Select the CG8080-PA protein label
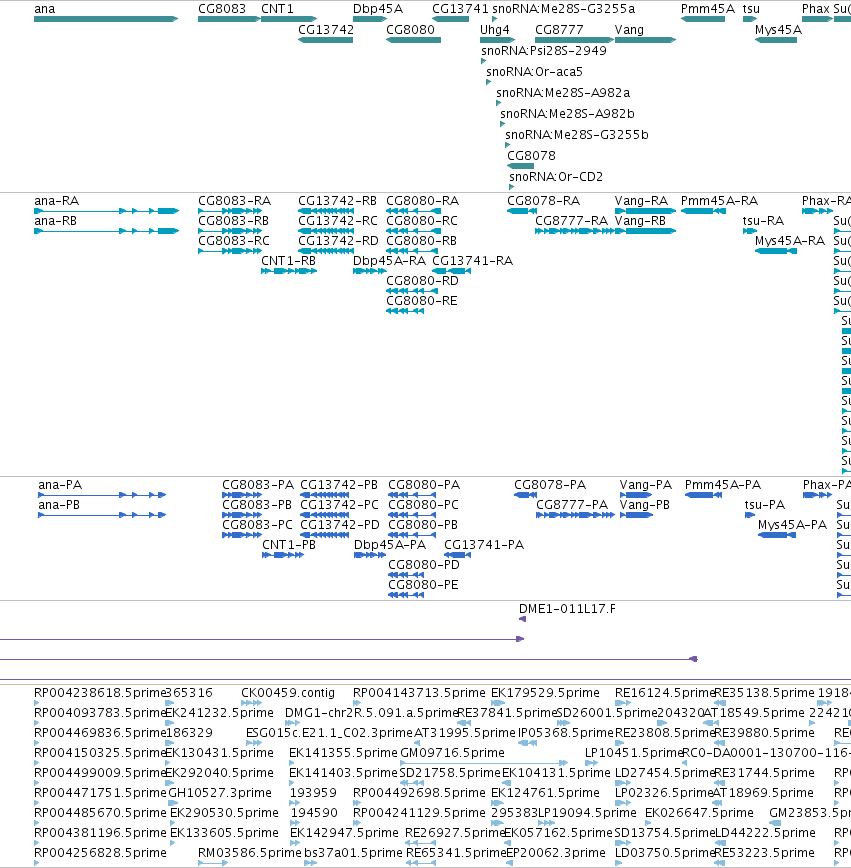851x868 pixels. pyautogui.click(x=424, y=485)
